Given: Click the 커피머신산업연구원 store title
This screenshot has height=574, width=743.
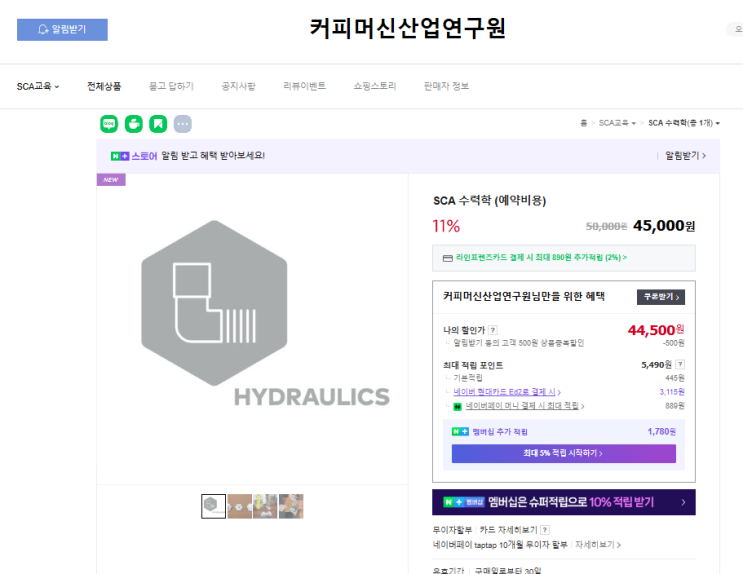Looking at the screenshot, I should 408,28.
